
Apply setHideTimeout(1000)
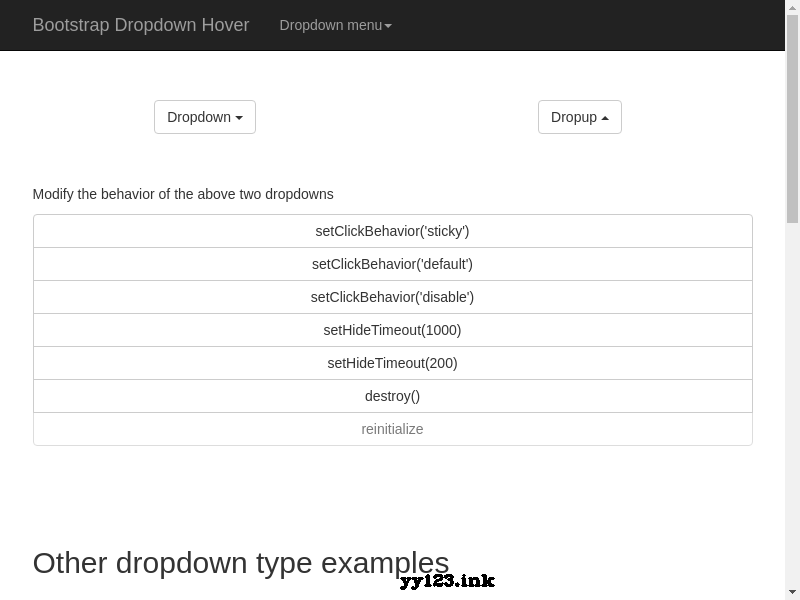tap(392, 330)
